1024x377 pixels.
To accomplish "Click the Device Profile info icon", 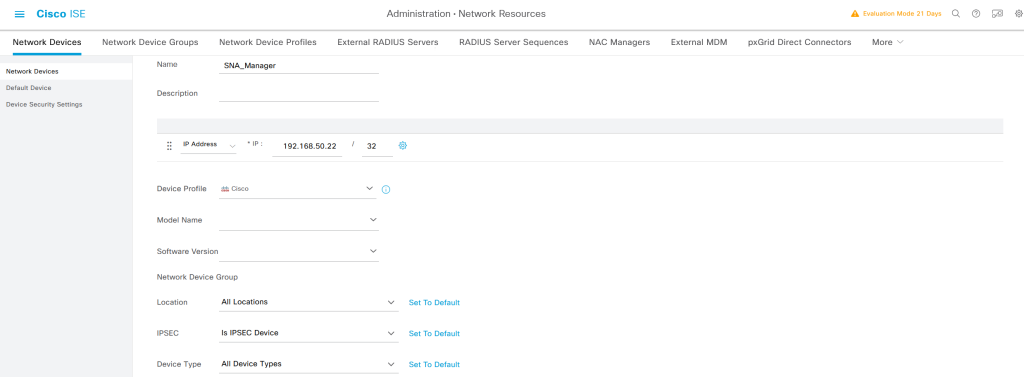I will point(386,189).
